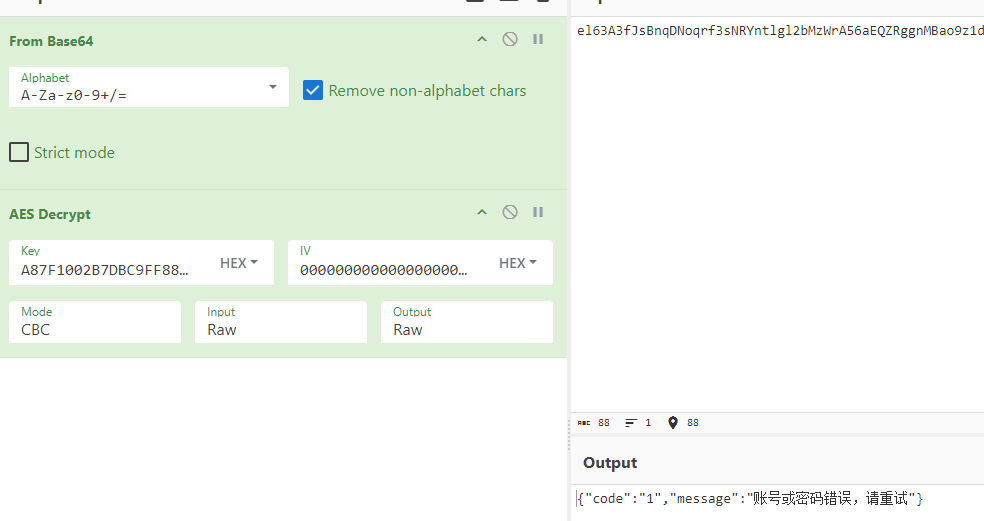This screenshot has width=984, height=521.
Task: Open the IV format HEX dropdown
Action: pos(518,263)
